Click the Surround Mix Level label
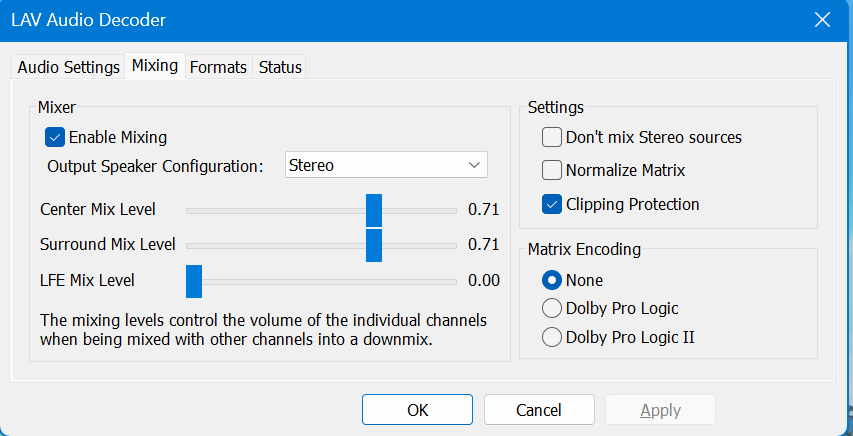Viewport: 853px width, 436px height. coord(108,245)
